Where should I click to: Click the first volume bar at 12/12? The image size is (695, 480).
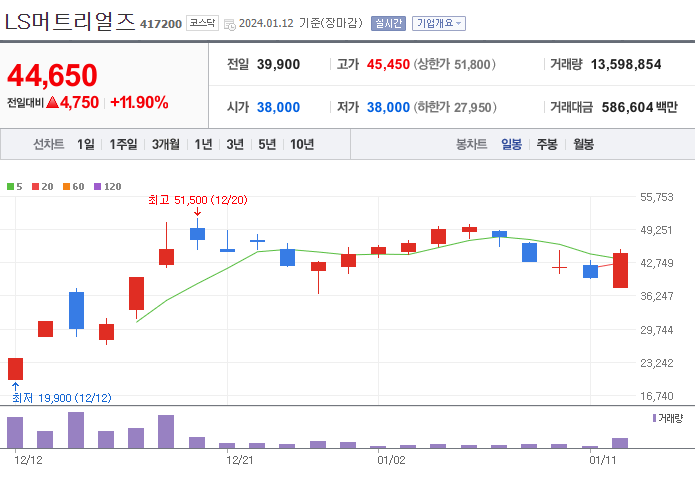15,432
